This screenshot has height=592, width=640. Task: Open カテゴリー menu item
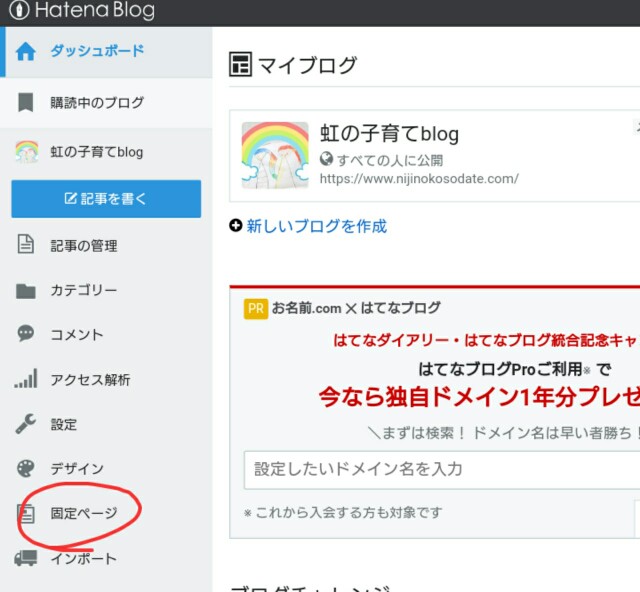click(84, 290)
